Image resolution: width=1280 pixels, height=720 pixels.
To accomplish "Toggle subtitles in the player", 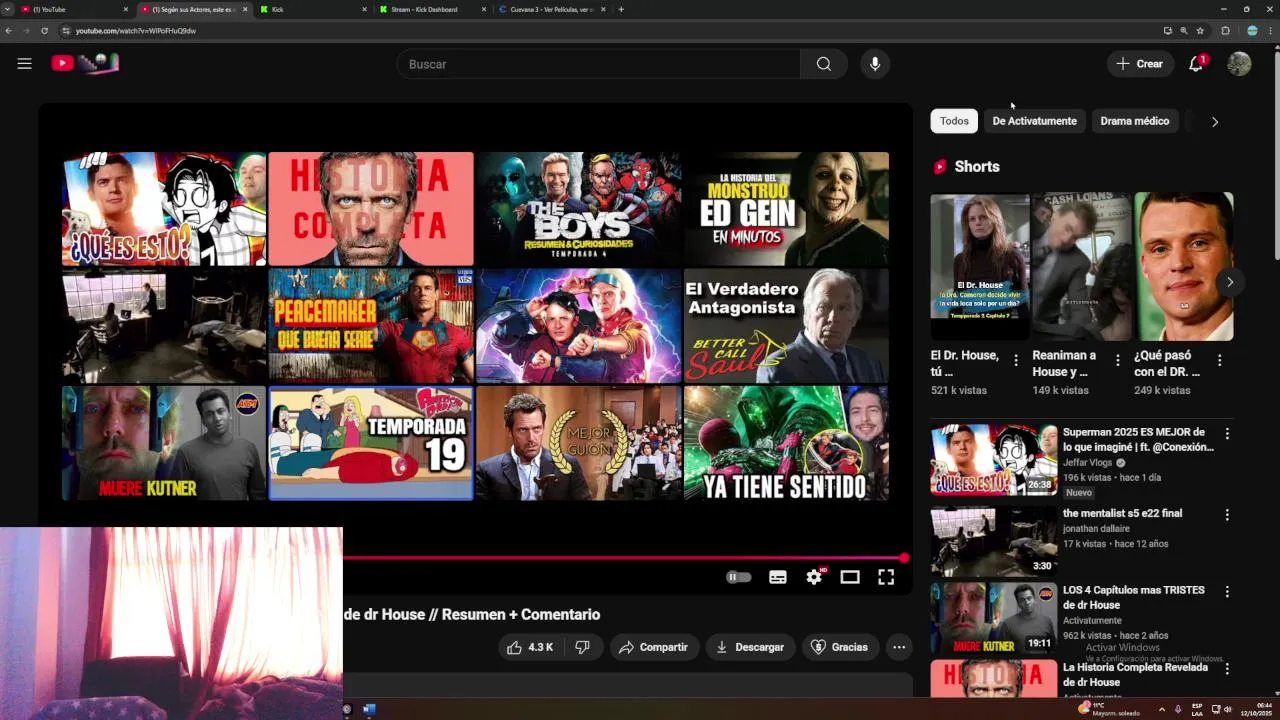I will tap(778, 577).
